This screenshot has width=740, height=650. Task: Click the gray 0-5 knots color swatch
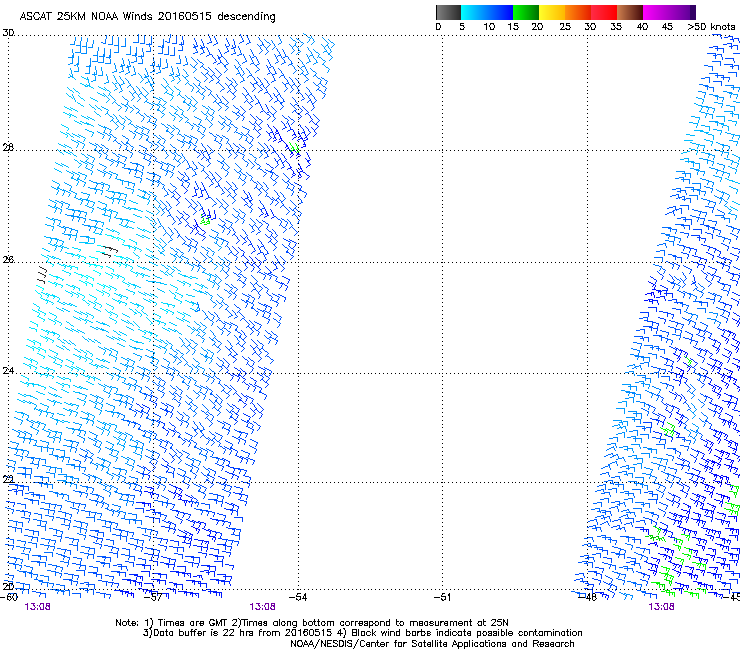448,12
